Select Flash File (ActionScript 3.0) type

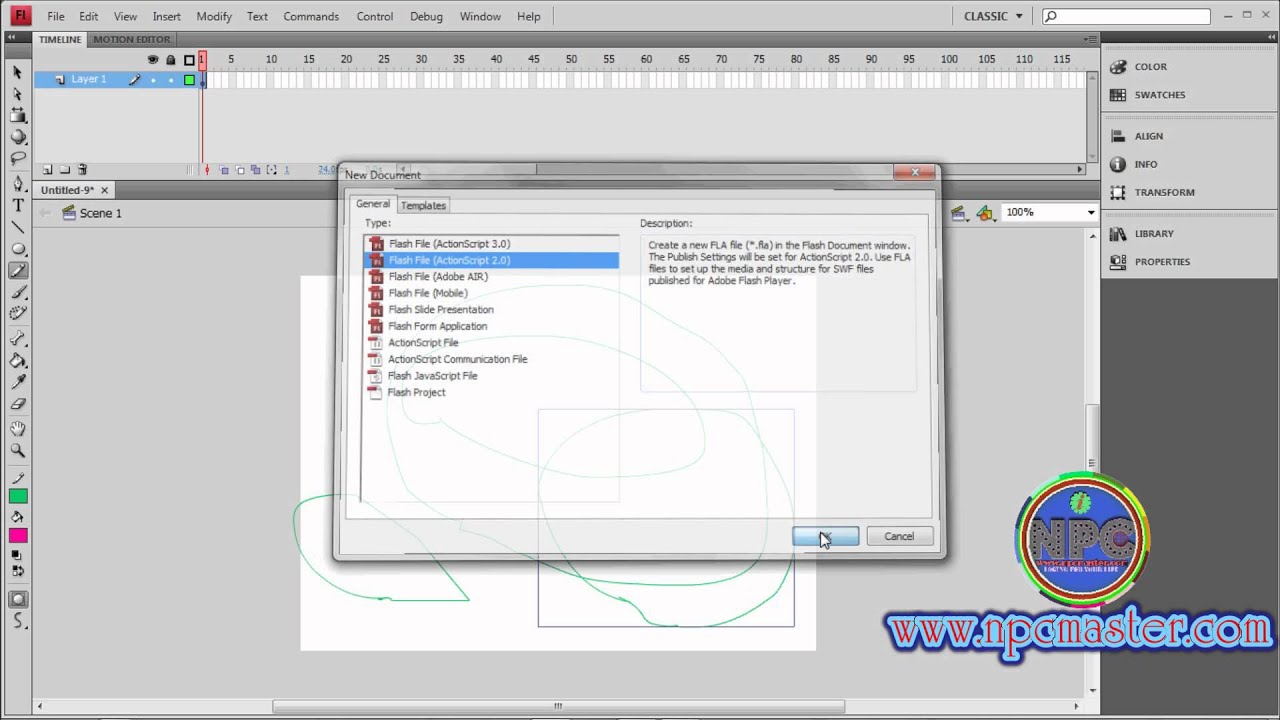(x=491, y=243)
